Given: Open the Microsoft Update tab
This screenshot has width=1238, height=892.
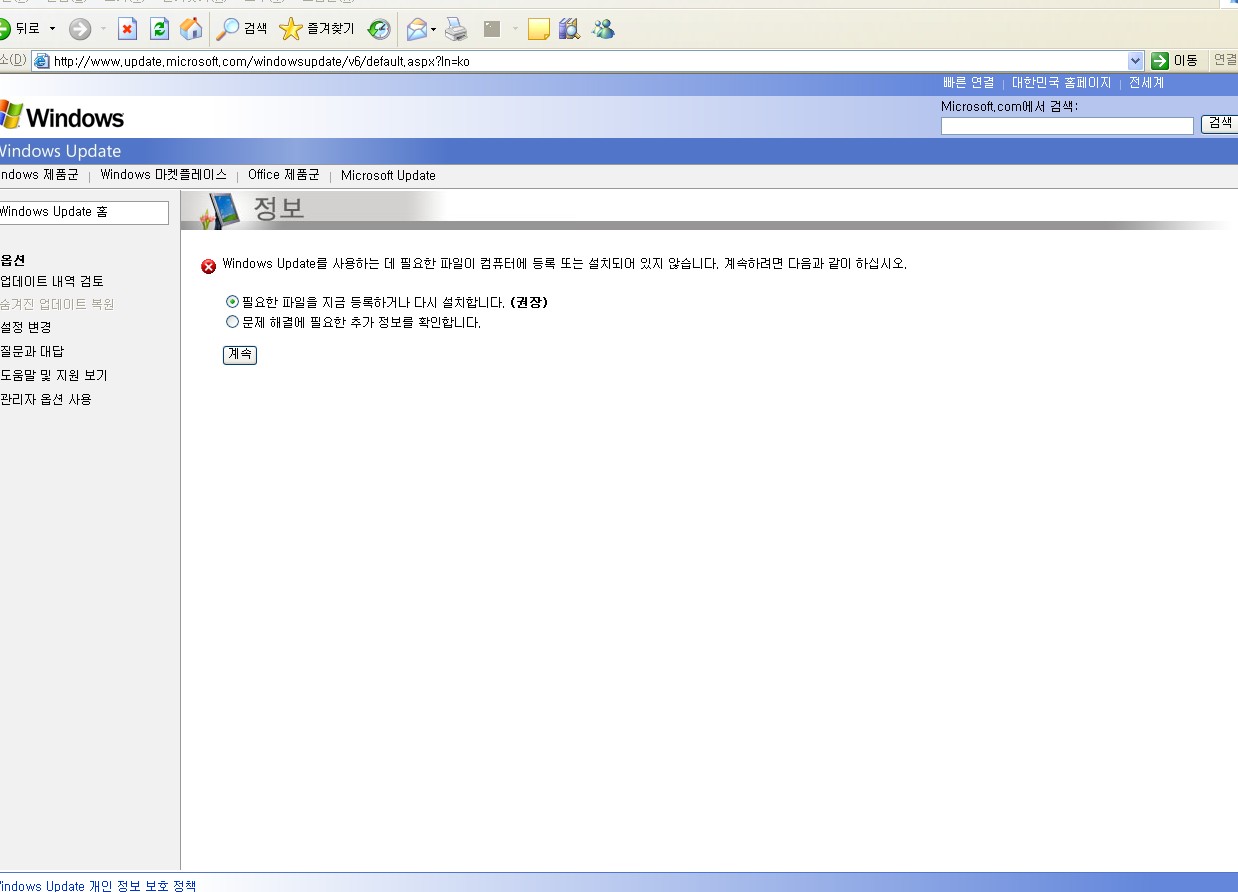Looking at the screenshot, I should pyautogui.click(x=388, y=175).
